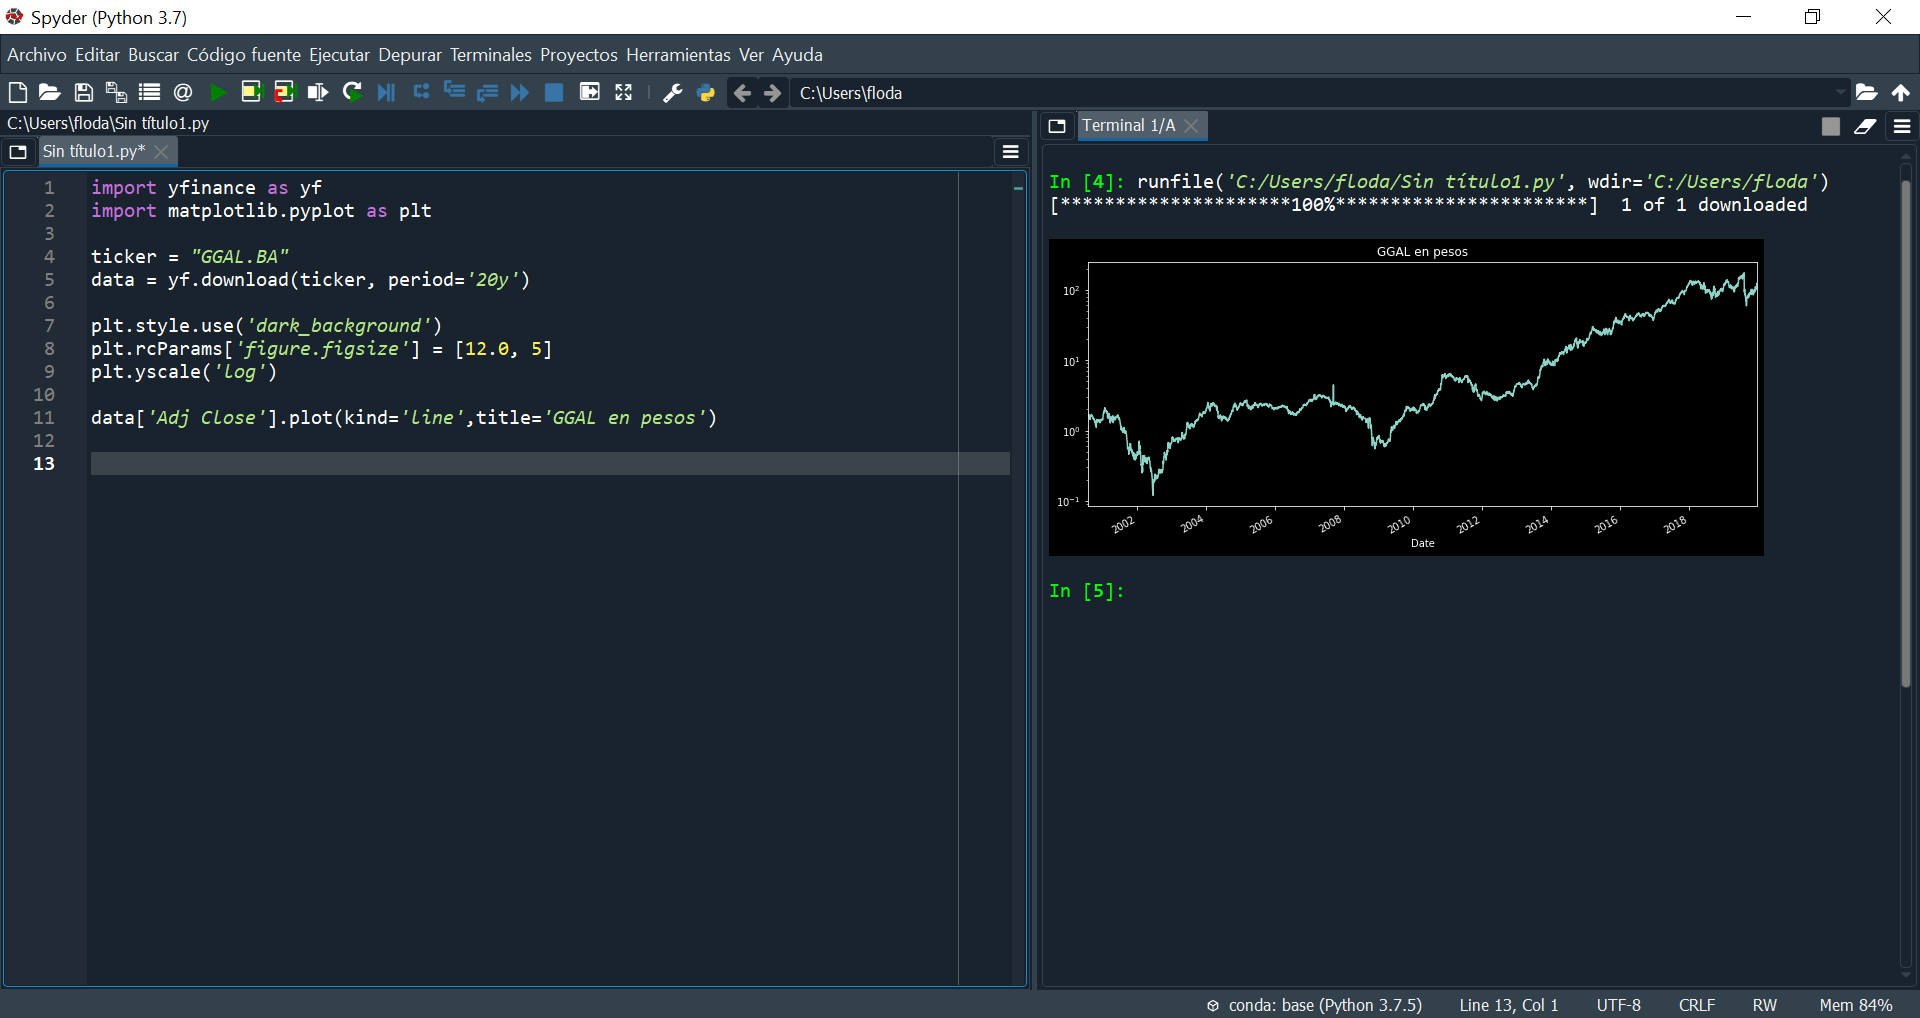Save the current file
The height and width of the screenshot is (1018, 1920).
coord(84,93)
